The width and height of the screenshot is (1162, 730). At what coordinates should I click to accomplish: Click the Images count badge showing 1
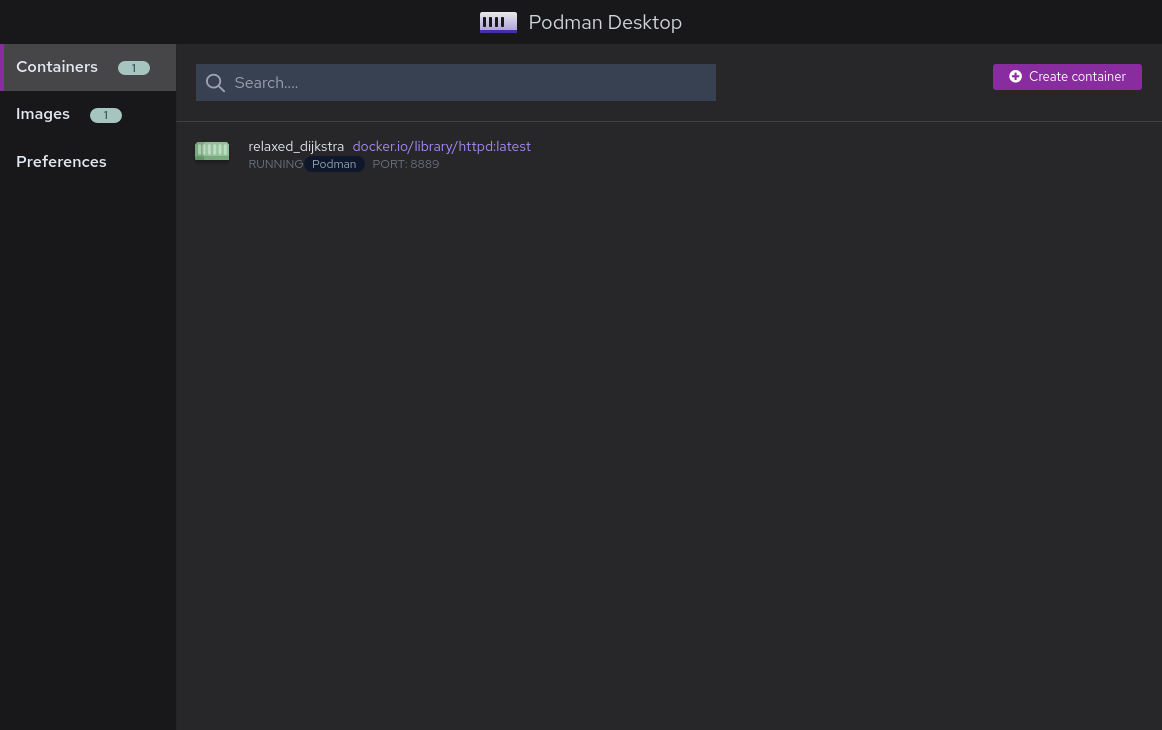coord(105,115)
